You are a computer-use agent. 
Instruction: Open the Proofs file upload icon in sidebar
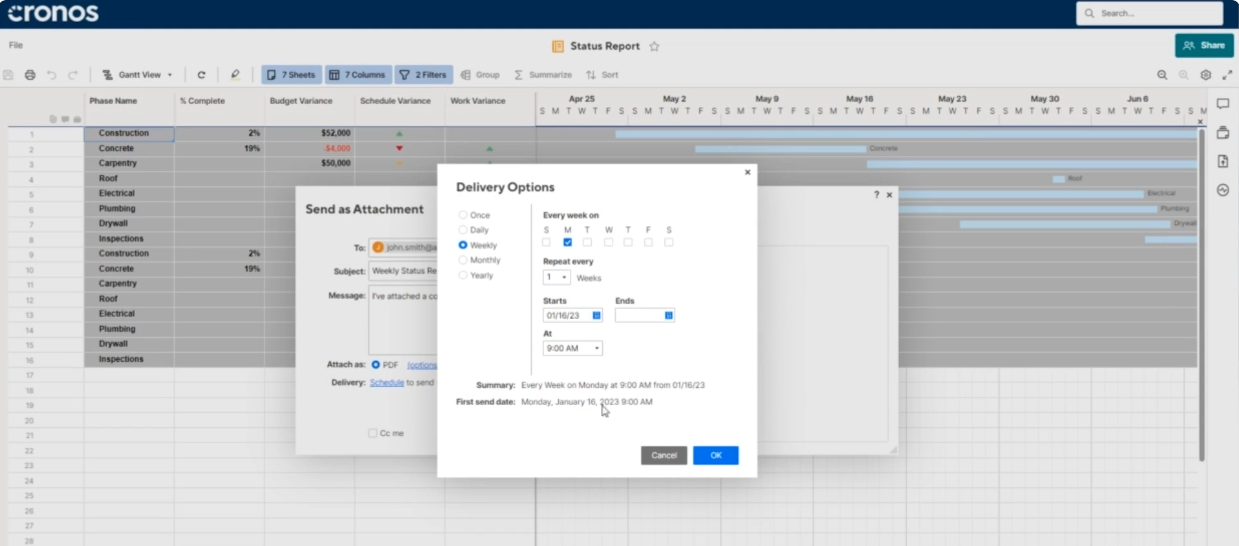coord(1223,161)
